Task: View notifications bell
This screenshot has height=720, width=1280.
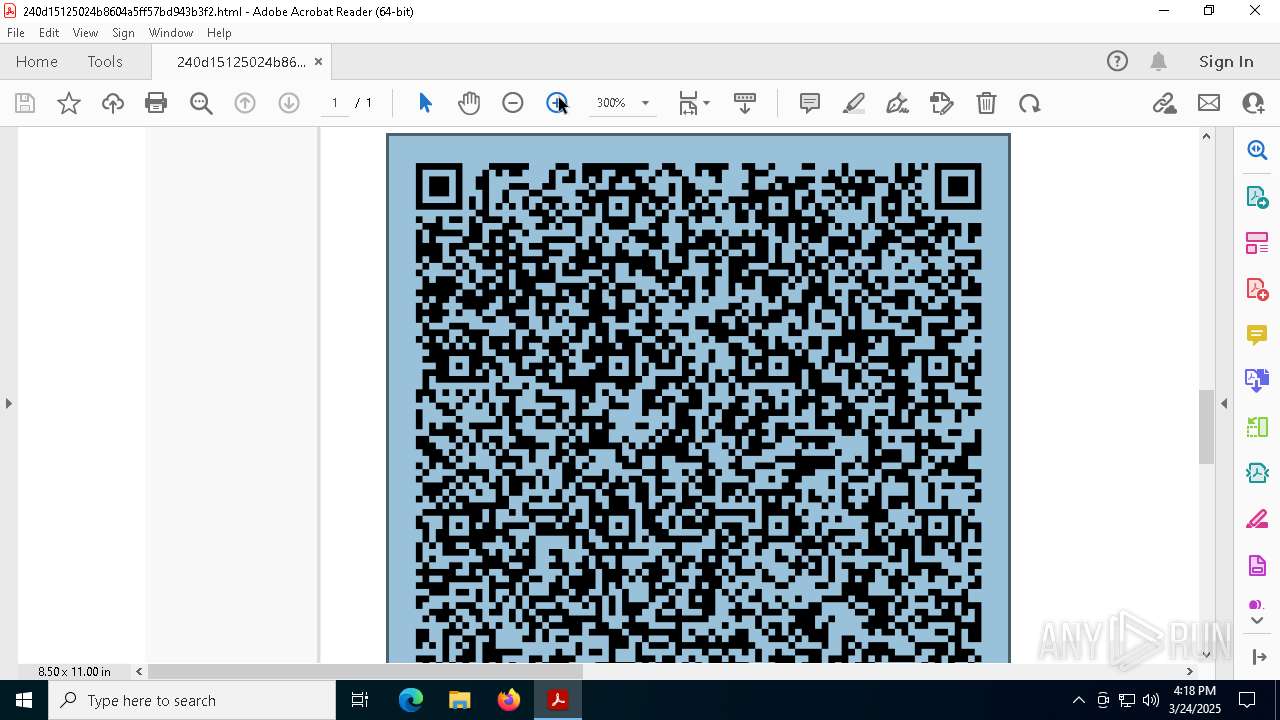Action: point(1159,61)
